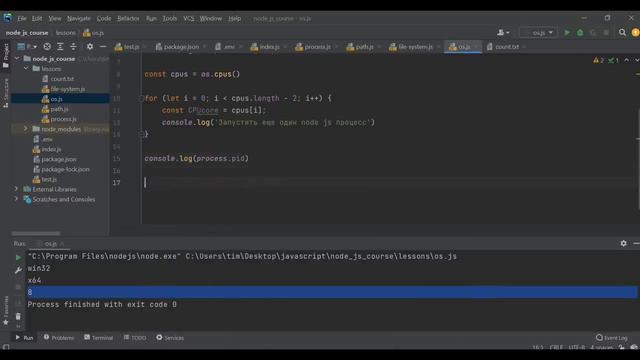The width and height of the screenshot is (640, 360).
Task: Select file-system.js in the project tree
Action: 68,89
